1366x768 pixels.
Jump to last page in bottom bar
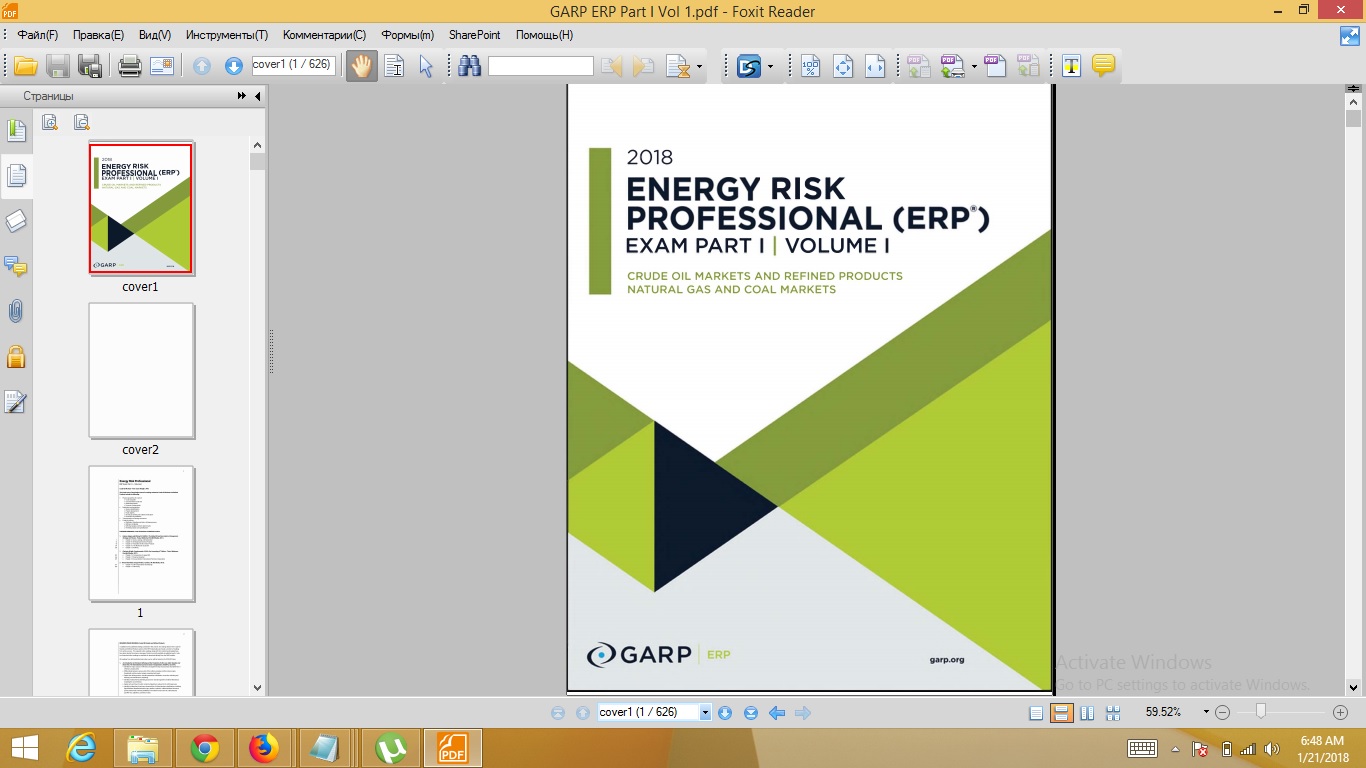point(750,713)
